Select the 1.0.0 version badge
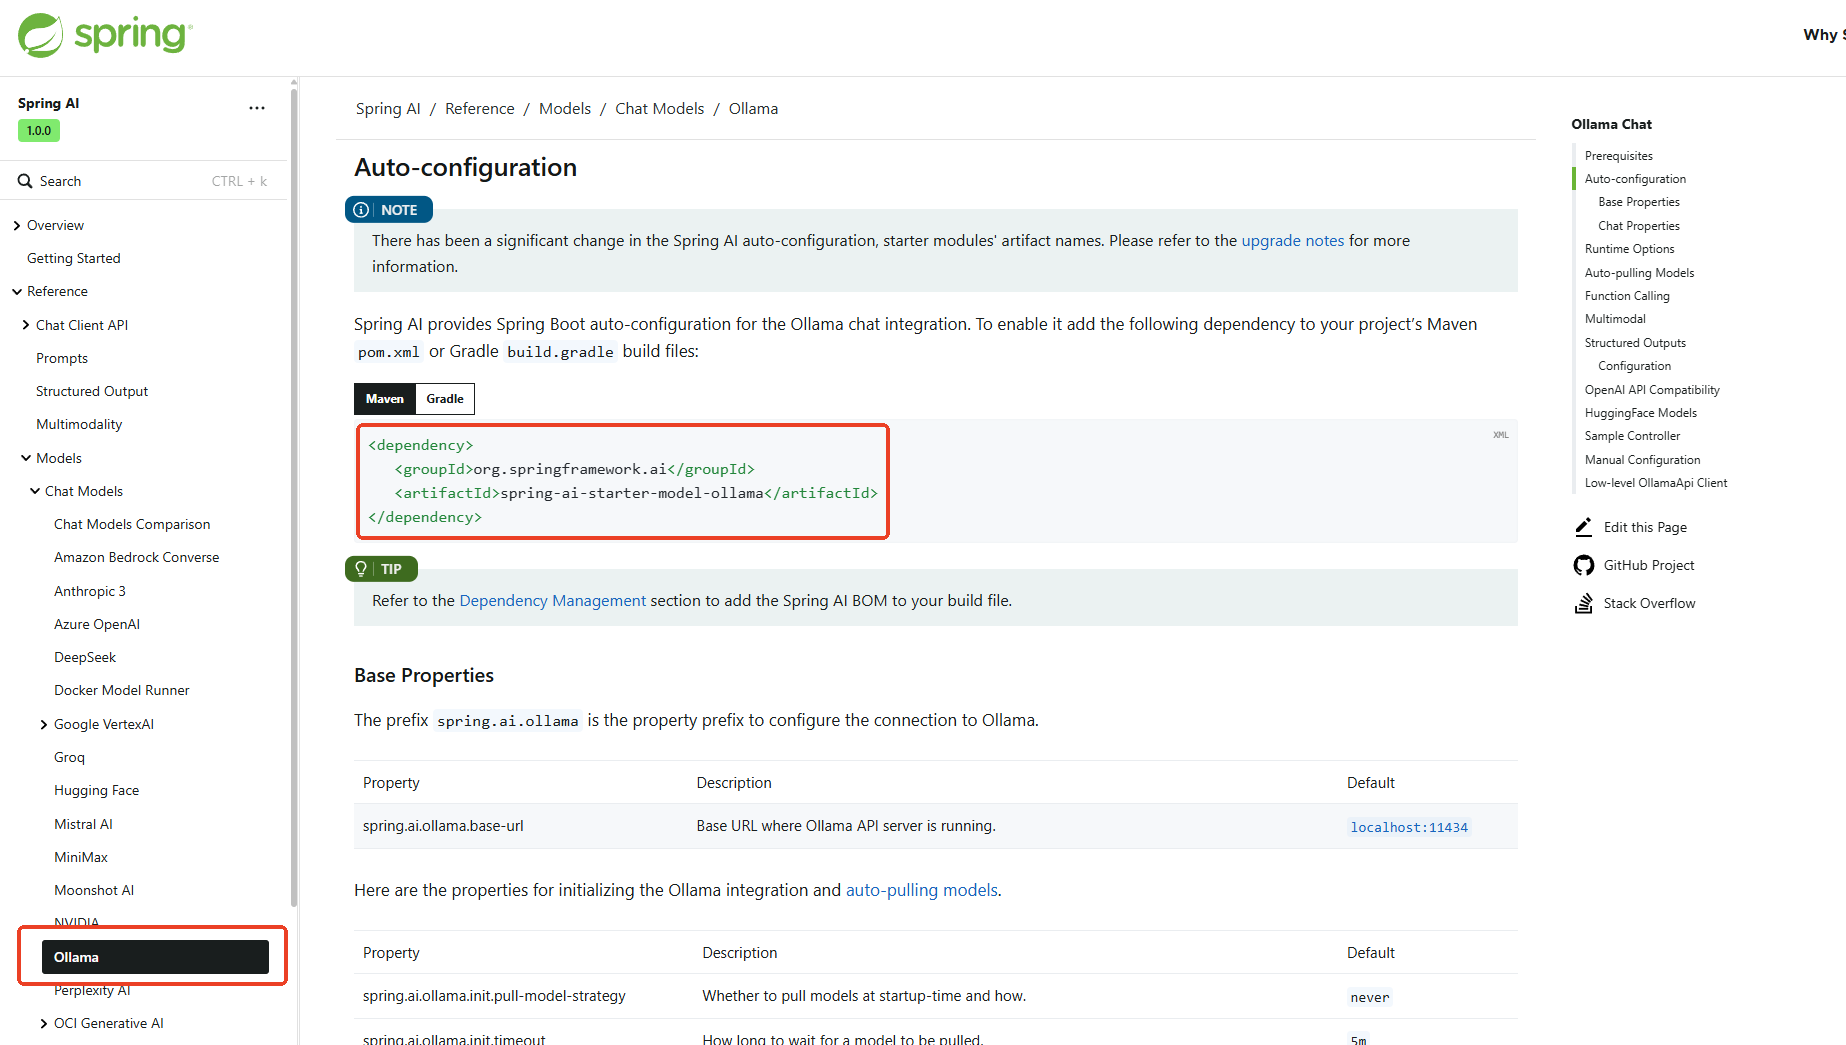The height and width of the screenshot is (1045, 1846). 39,130
